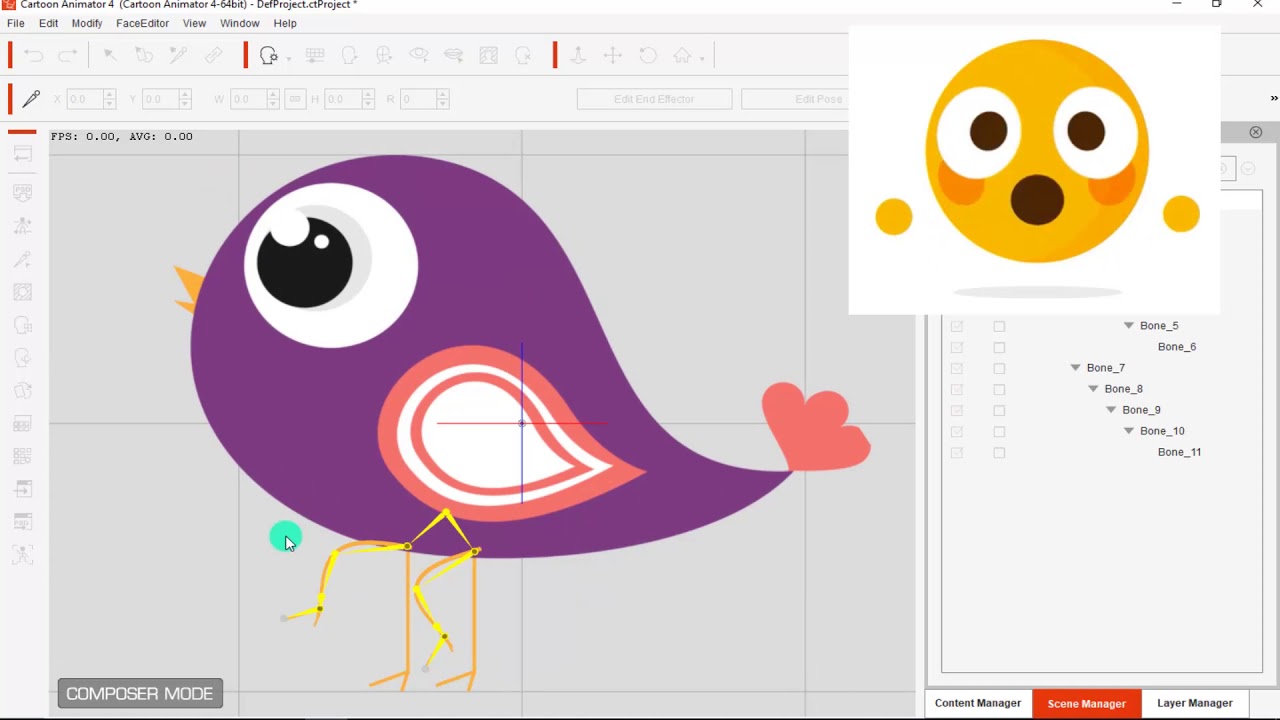Viewport: 1280px width, 720px height.
Task: Click the W width input field
Action: [247, 99]
